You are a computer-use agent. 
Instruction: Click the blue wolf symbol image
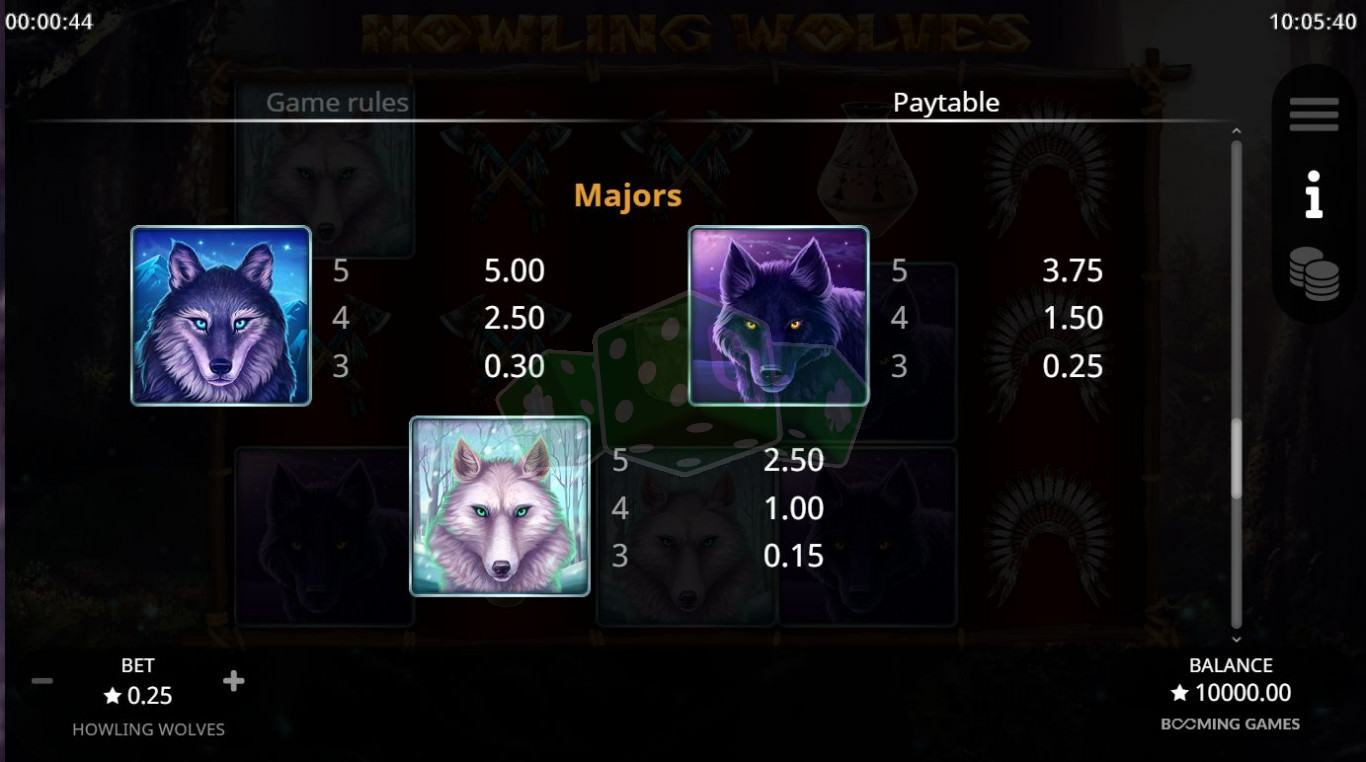pos(221,316)
